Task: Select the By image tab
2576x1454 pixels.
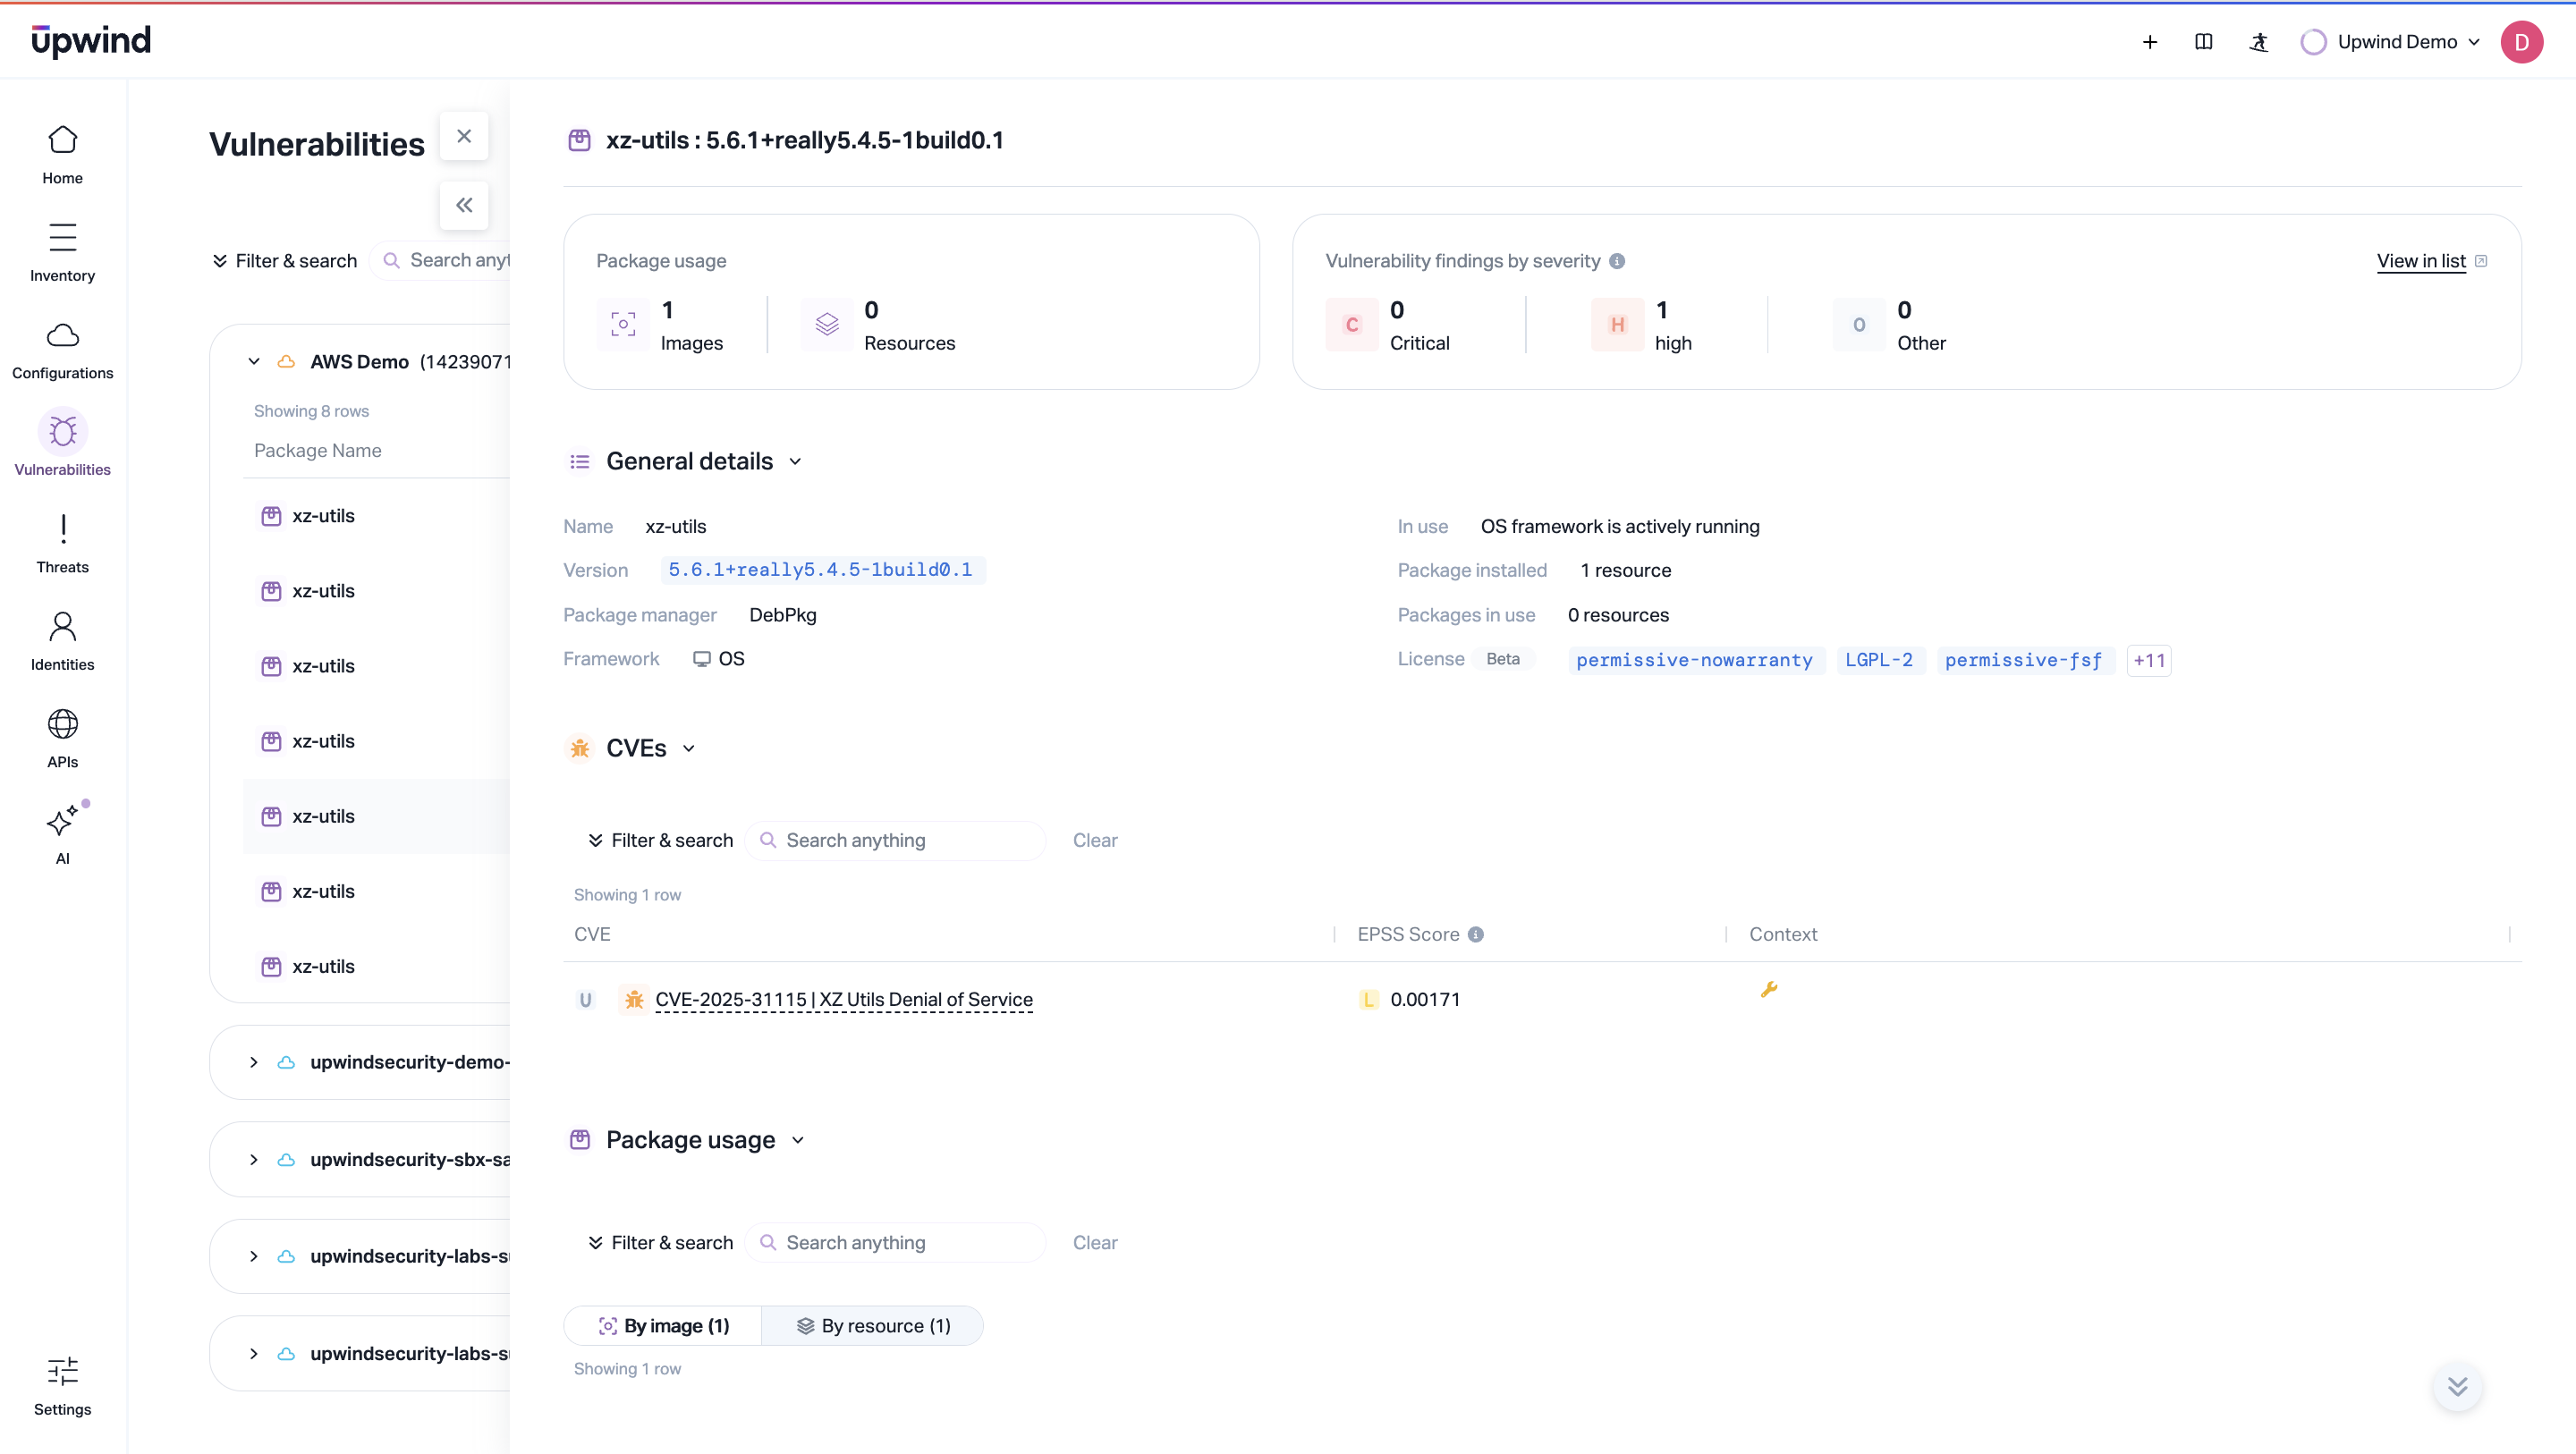Action: (665, 1325)
